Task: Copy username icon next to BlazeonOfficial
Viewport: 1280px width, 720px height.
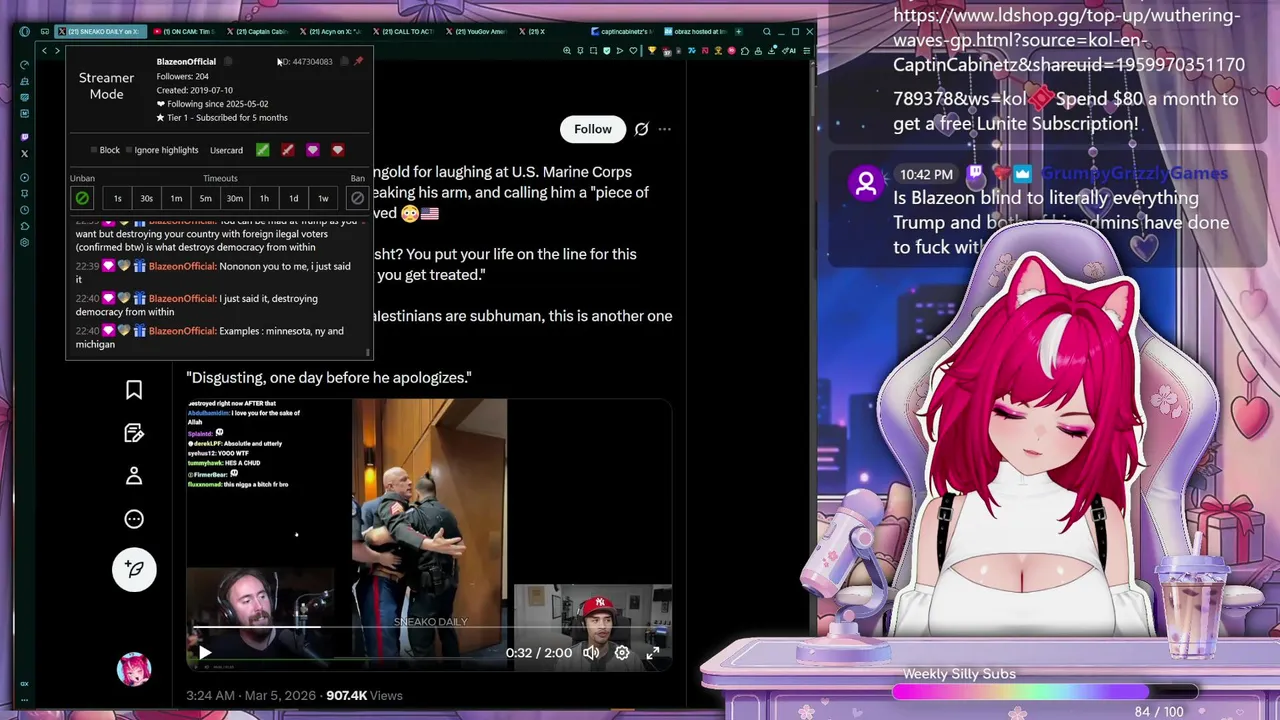Action: click(228, 61)
